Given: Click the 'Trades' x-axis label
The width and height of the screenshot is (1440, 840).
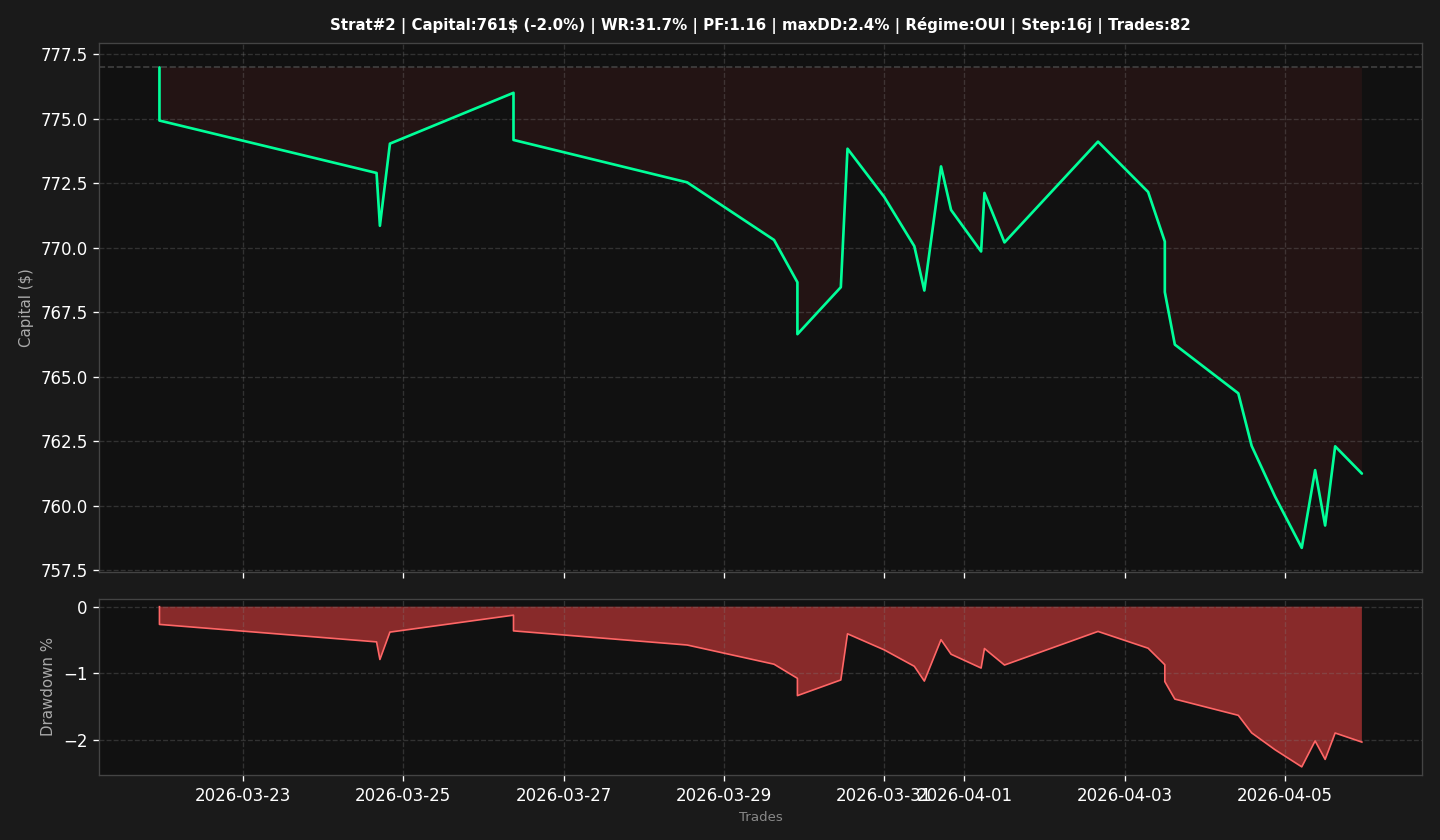Looking at the screenshot, I should pos(760,817).
